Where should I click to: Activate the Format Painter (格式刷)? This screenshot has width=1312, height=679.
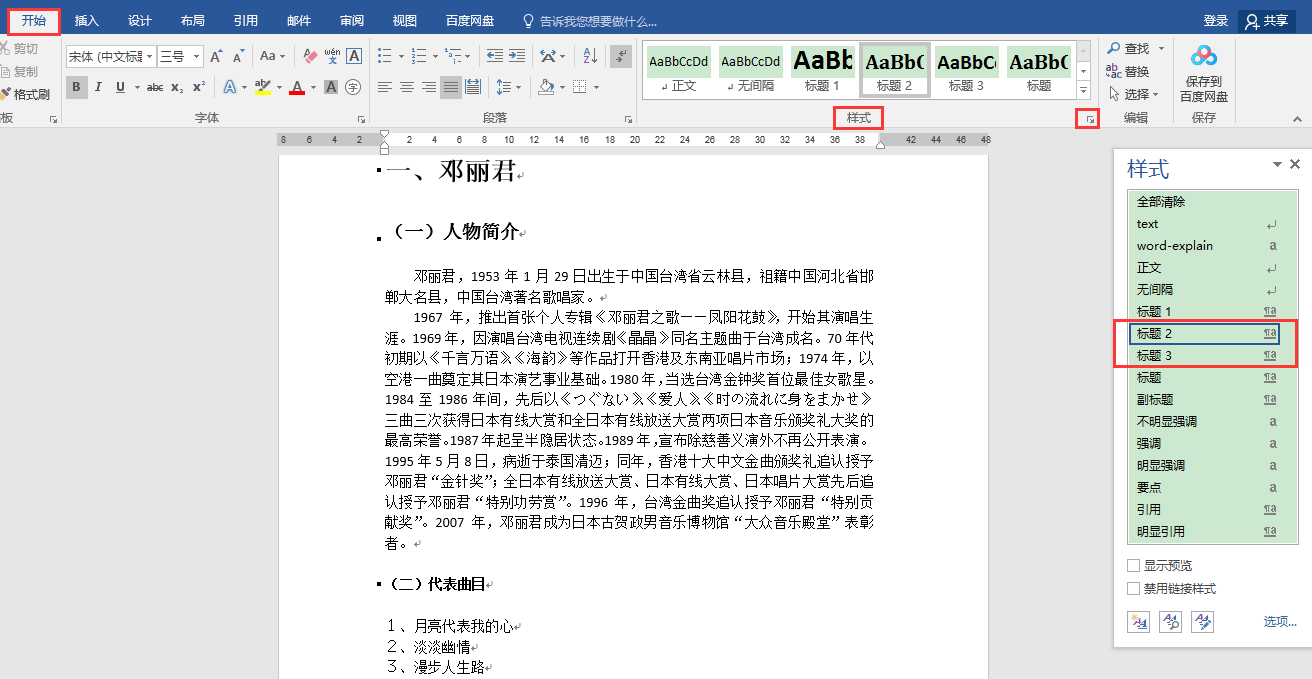pyautogui.click(x=25, y=94)
